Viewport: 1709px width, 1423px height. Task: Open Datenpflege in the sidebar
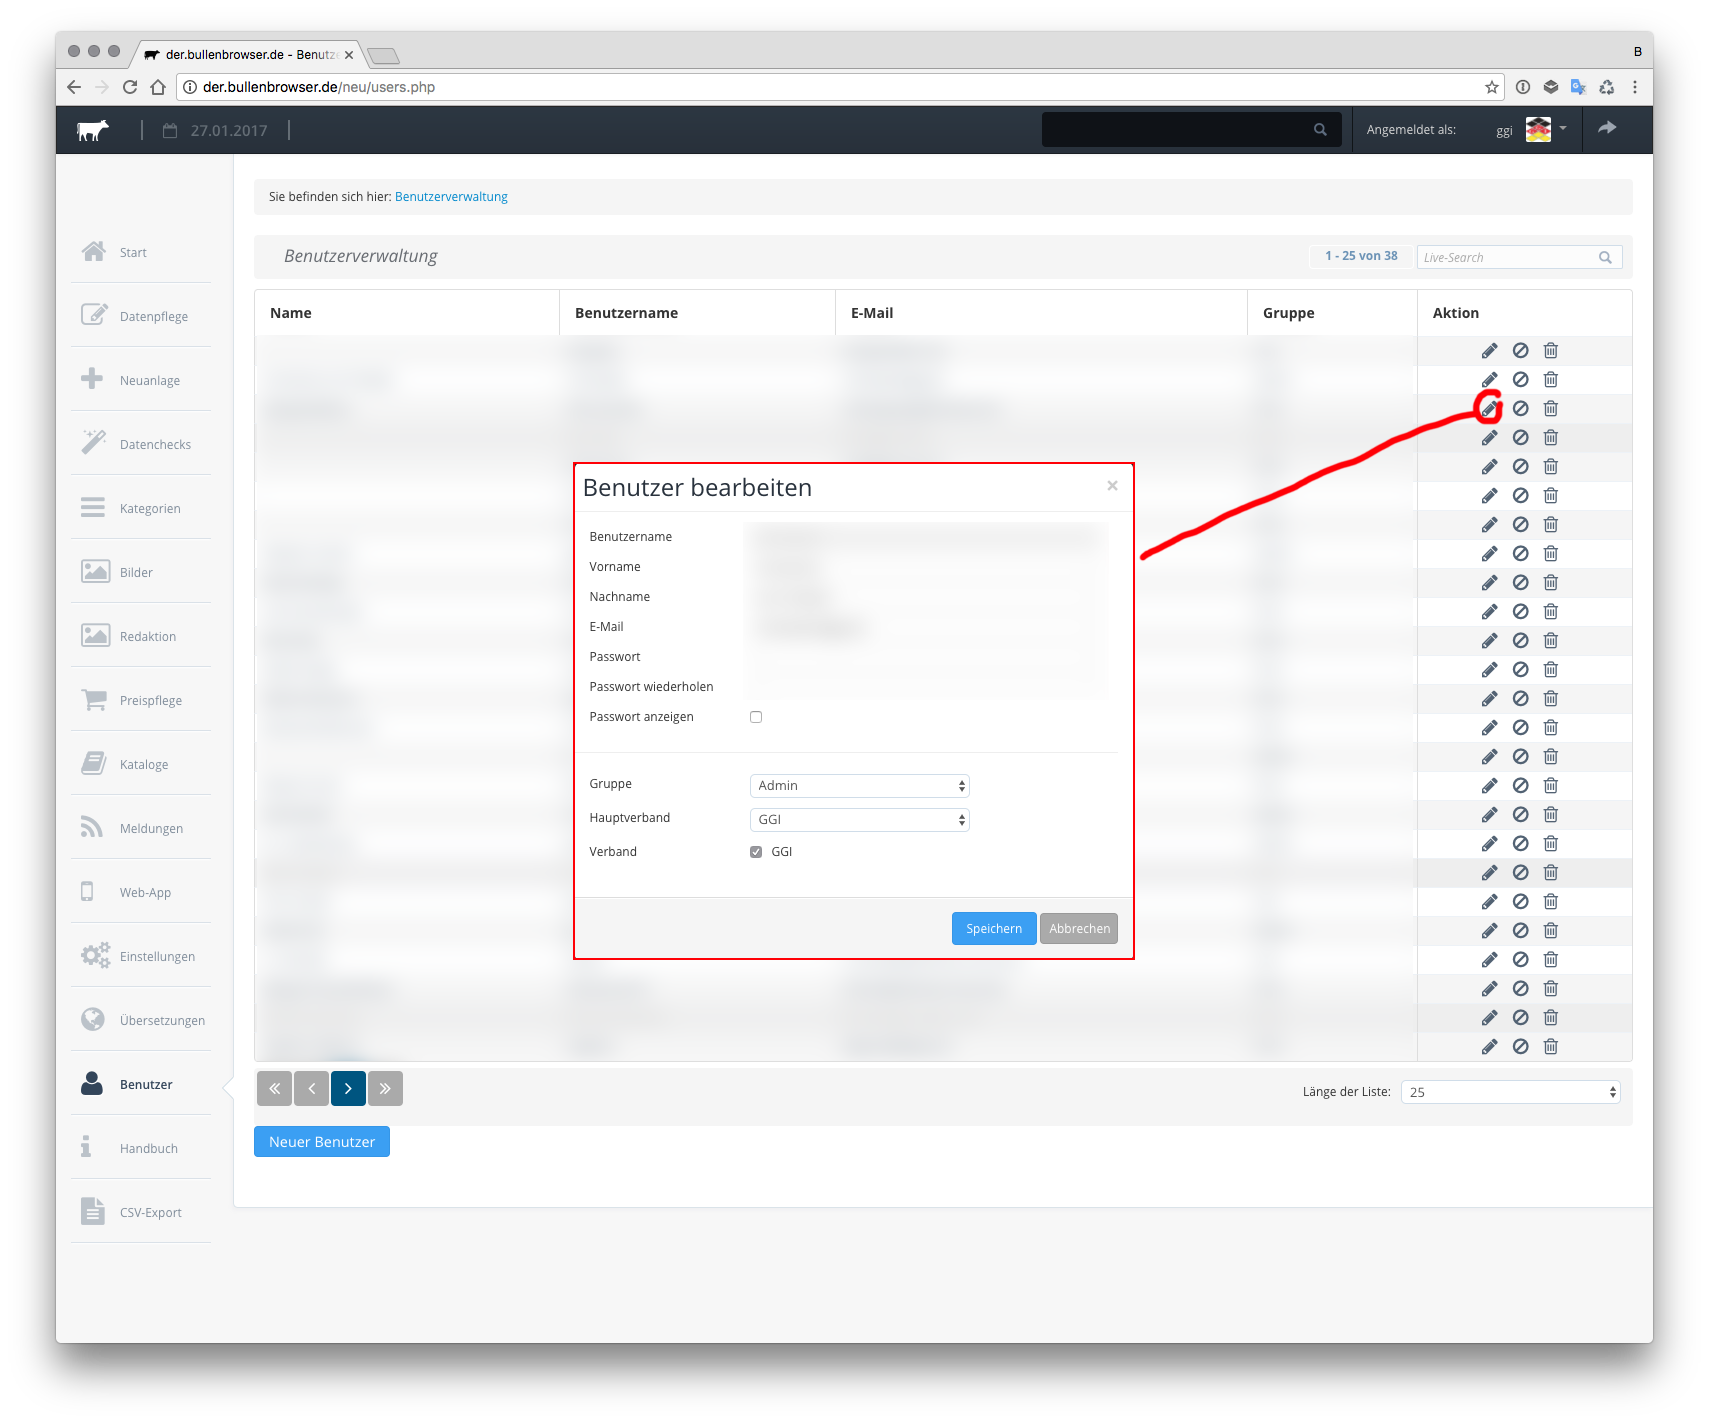153,317
